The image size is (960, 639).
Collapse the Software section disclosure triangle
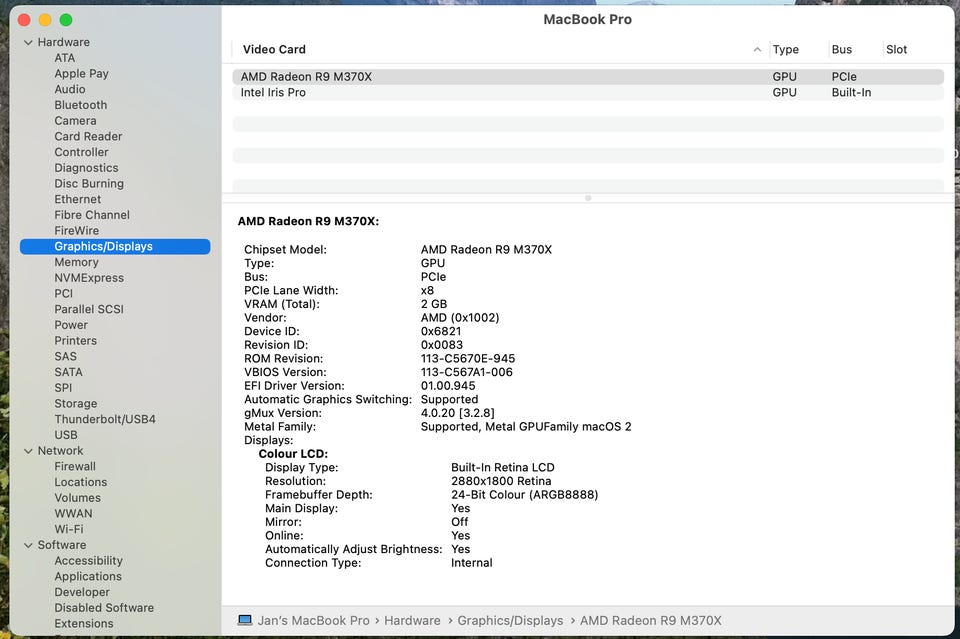pos(28,545)
